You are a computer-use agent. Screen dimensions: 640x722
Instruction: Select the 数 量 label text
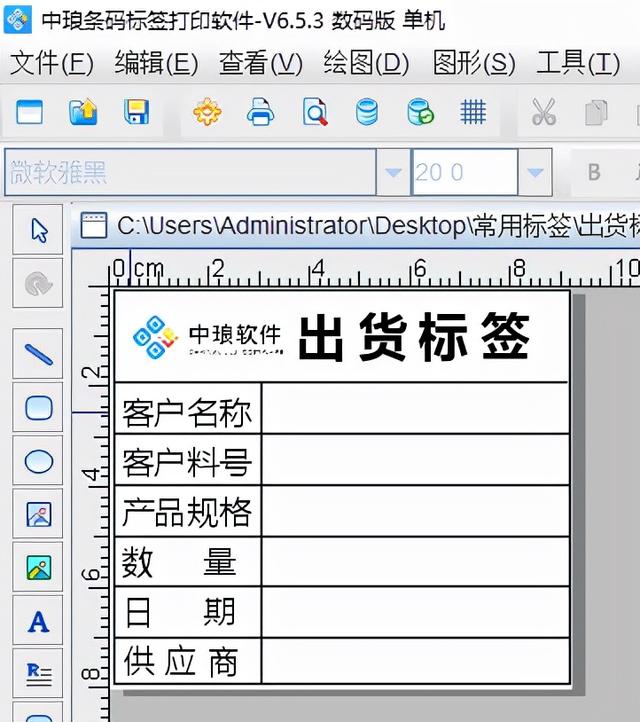[x=179, y=562]
